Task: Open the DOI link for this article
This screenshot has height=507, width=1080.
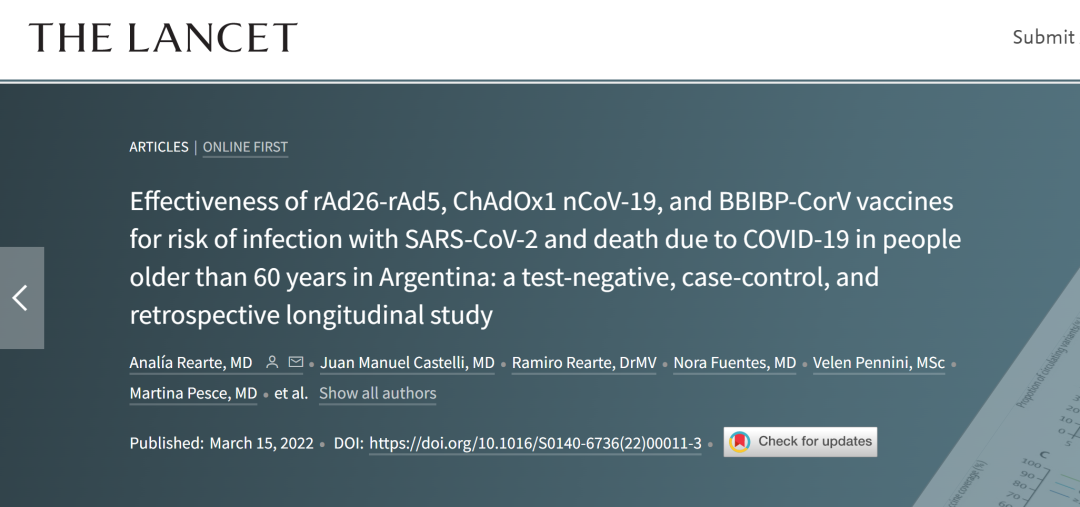Action: [535, 443]
